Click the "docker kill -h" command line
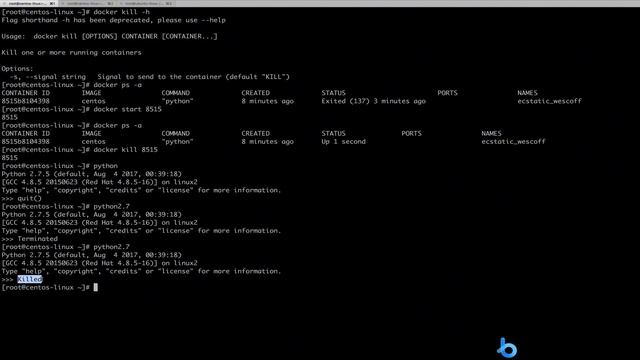The image size is (640, 360). point(76,12)
